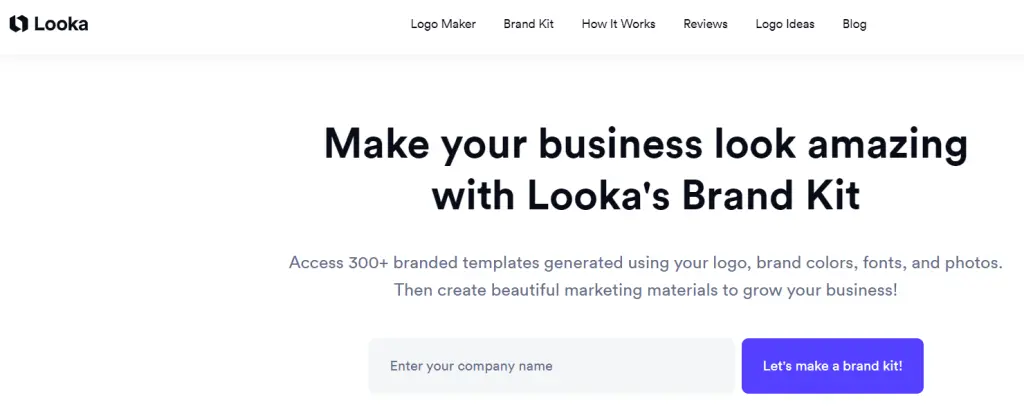The width and height of the screenshot is (1024, 420).
Task: Open the Logo Maker page
Action: point(443,24)
